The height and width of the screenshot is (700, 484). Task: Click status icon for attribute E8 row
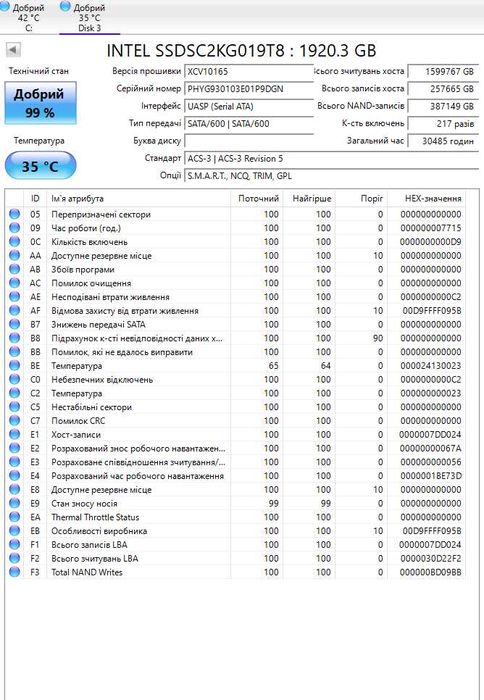point(15,489)
